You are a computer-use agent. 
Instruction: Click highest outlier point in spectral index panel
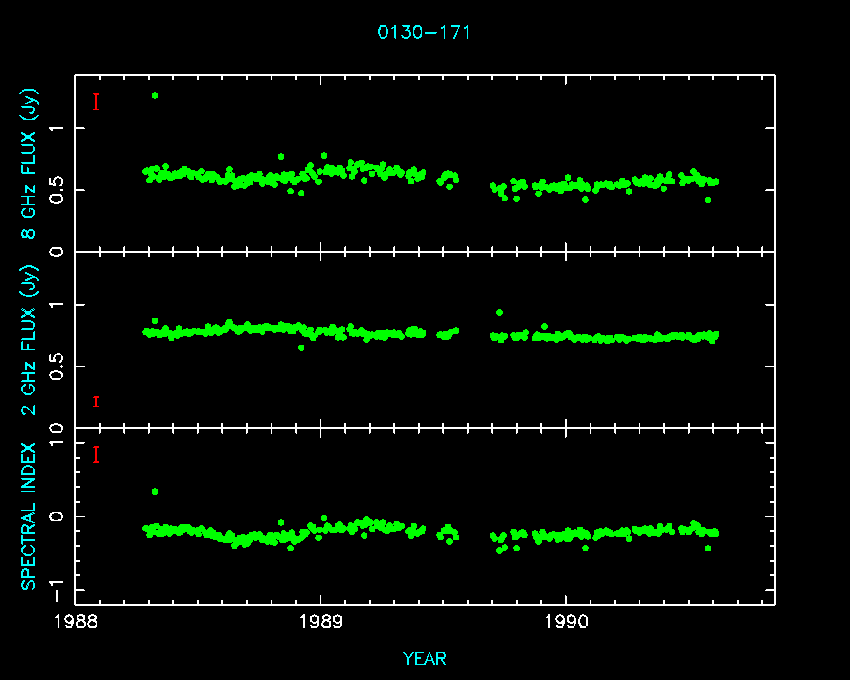[x=154, y=492]
